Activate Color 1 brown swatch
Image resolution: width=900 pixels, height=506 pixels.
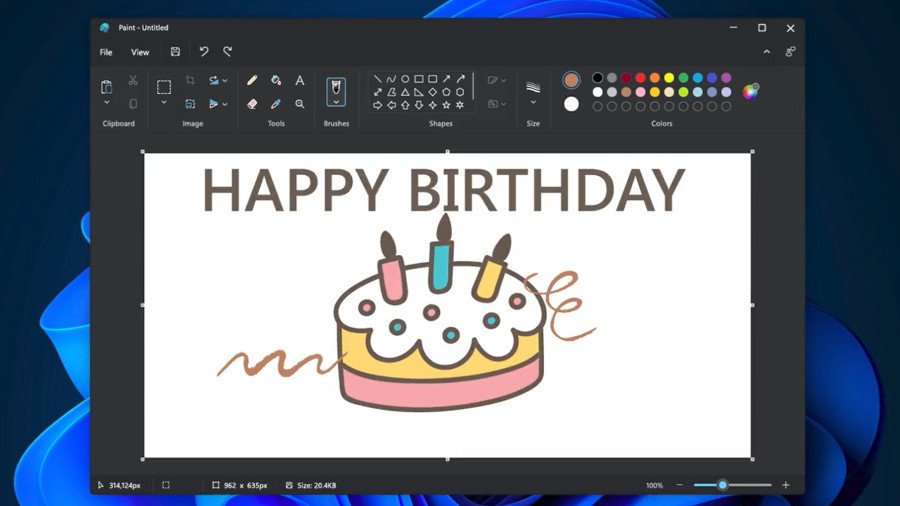(571, 80)
